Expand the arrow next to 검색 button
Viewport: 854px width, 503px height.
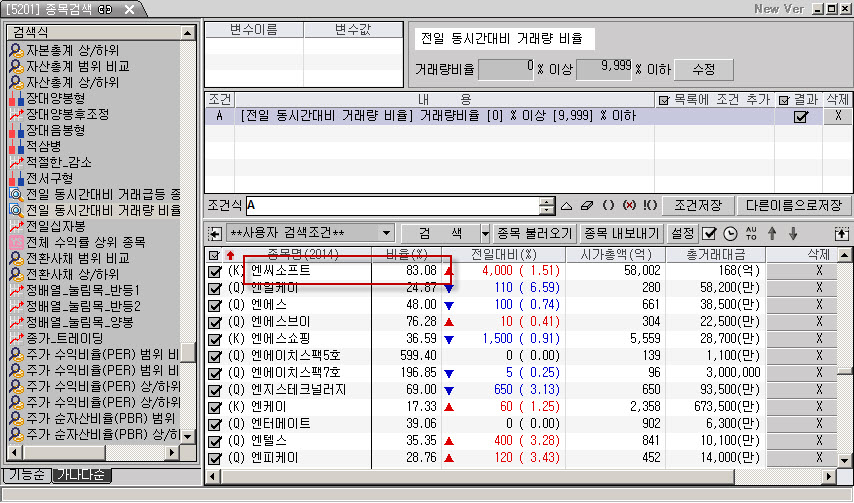tap(485, 233)
